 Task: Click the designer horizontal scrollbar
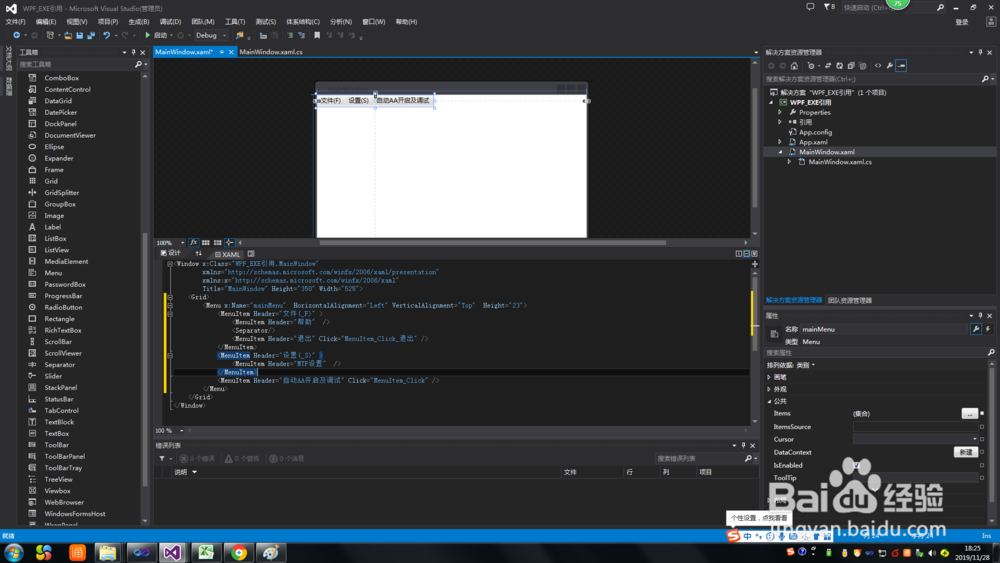point(492,243)
